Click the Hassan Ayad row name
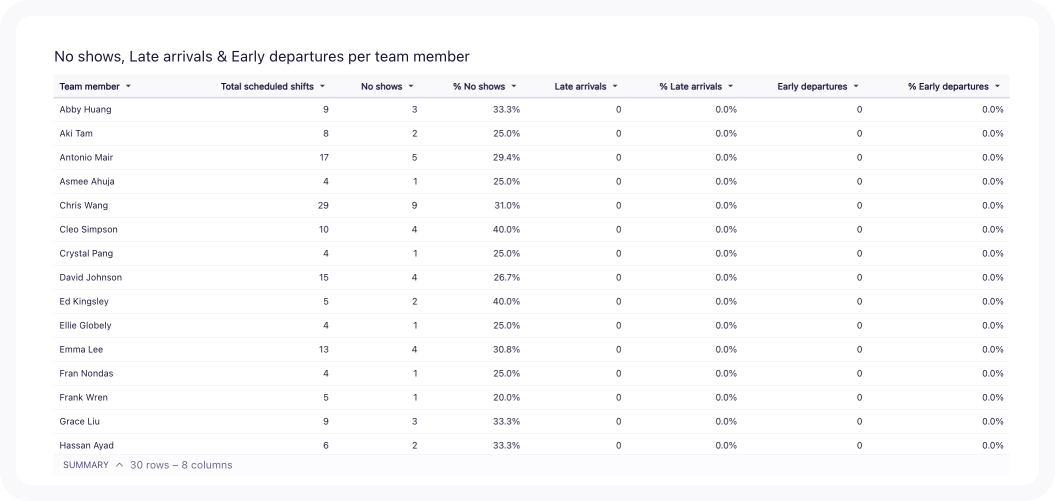This screenshot has width=1055, height=501. pos(88,445)
